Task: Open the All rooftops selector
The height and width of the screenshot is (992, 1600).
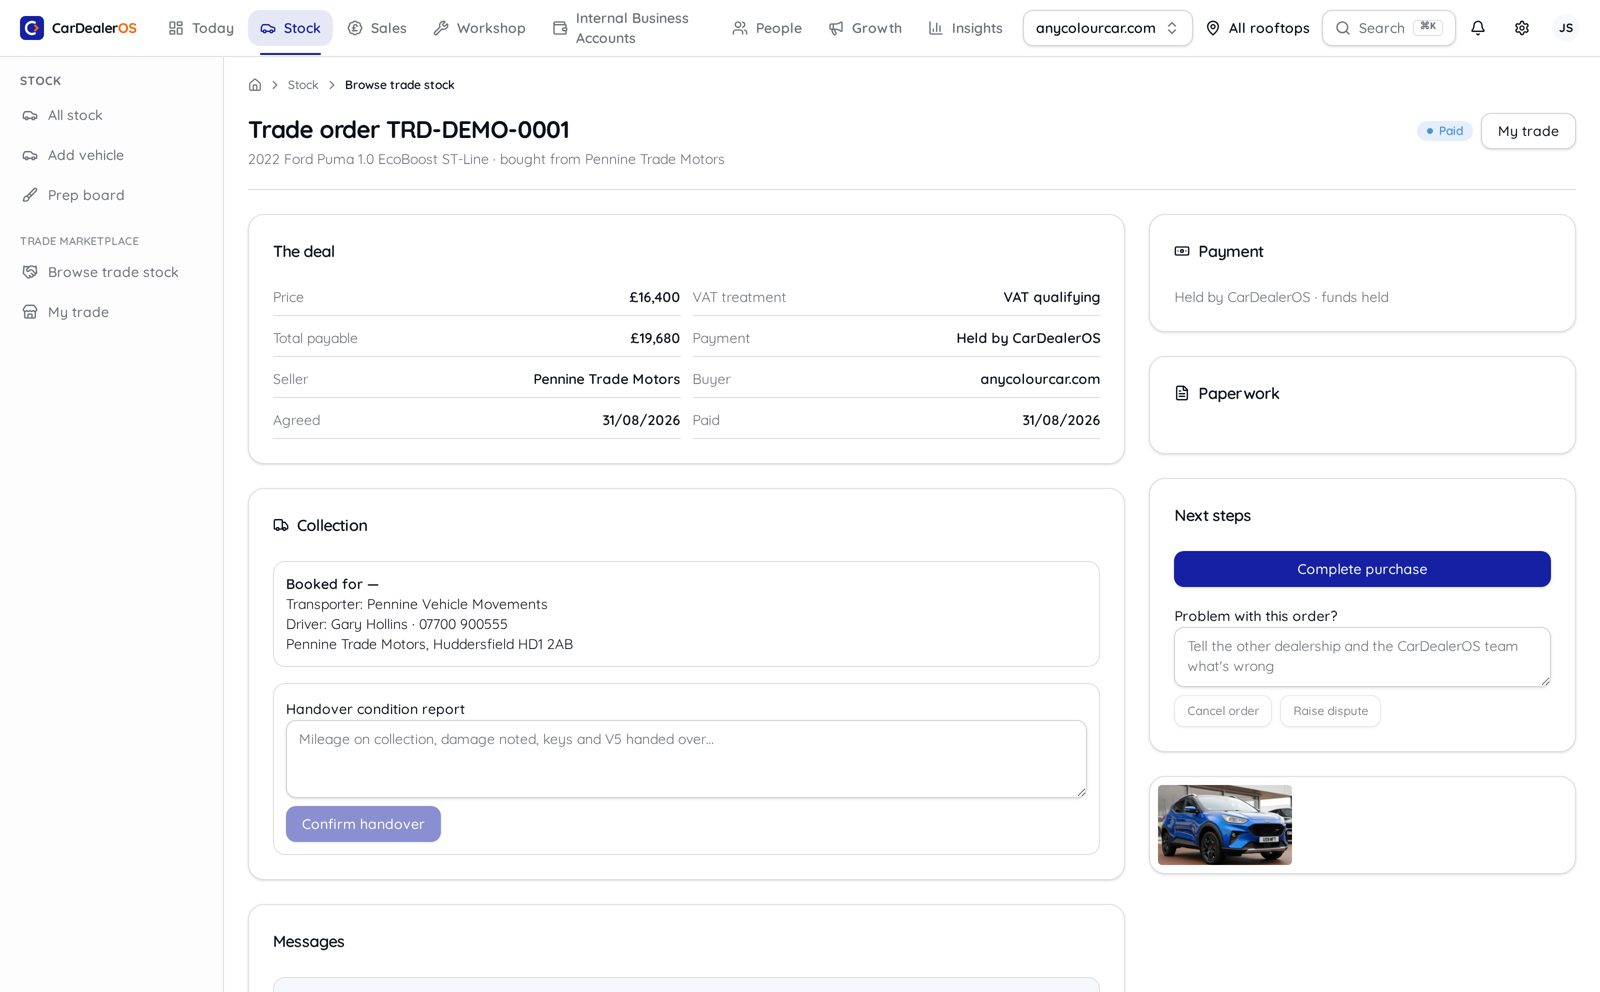Action: click(x=1257, y=28)
